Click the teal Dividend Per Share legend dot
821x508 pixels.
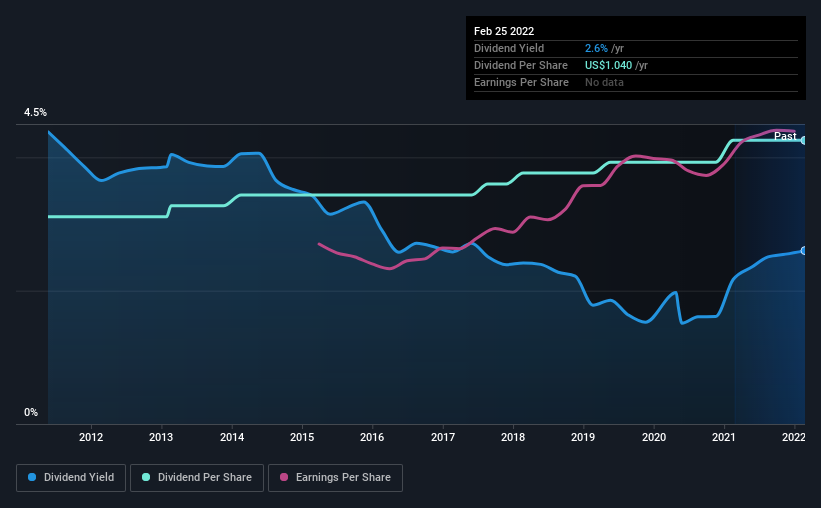click(146, 477)
